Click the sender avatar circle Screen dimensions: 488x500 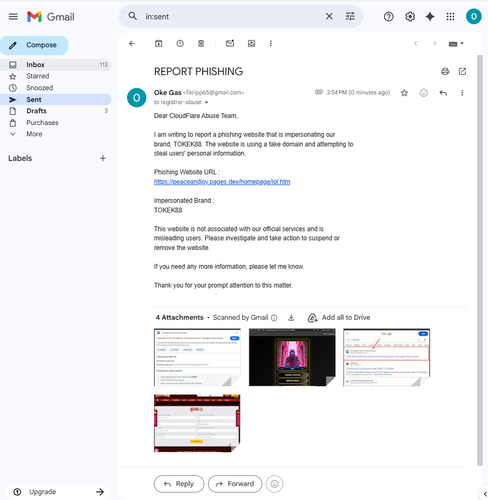[x=137, y=98]
